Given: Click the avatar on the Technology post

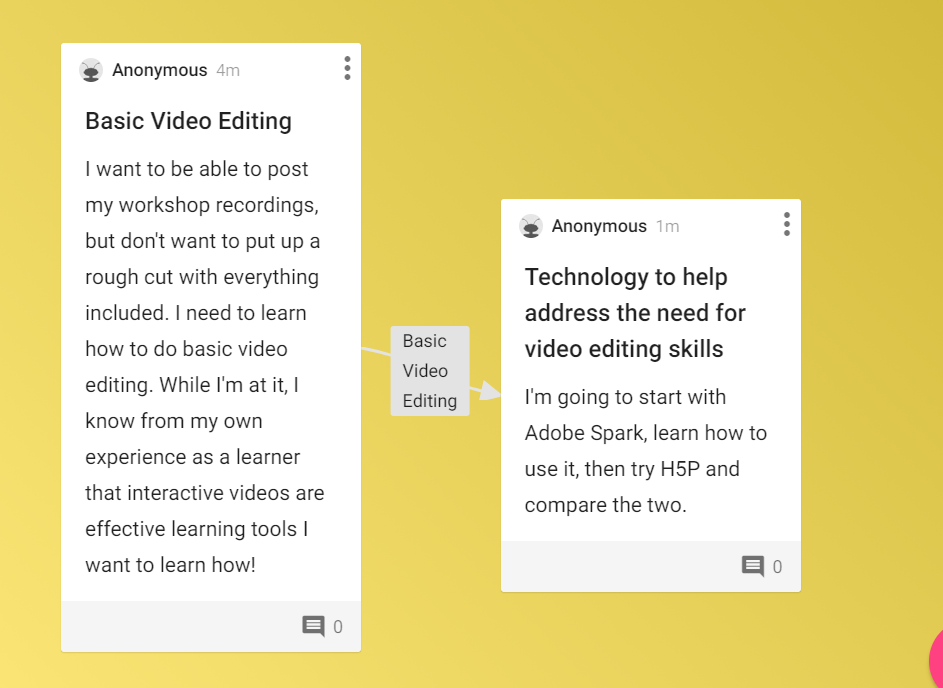Looking at the screenshot, I should pyautogui.click(x=530, y=226).
